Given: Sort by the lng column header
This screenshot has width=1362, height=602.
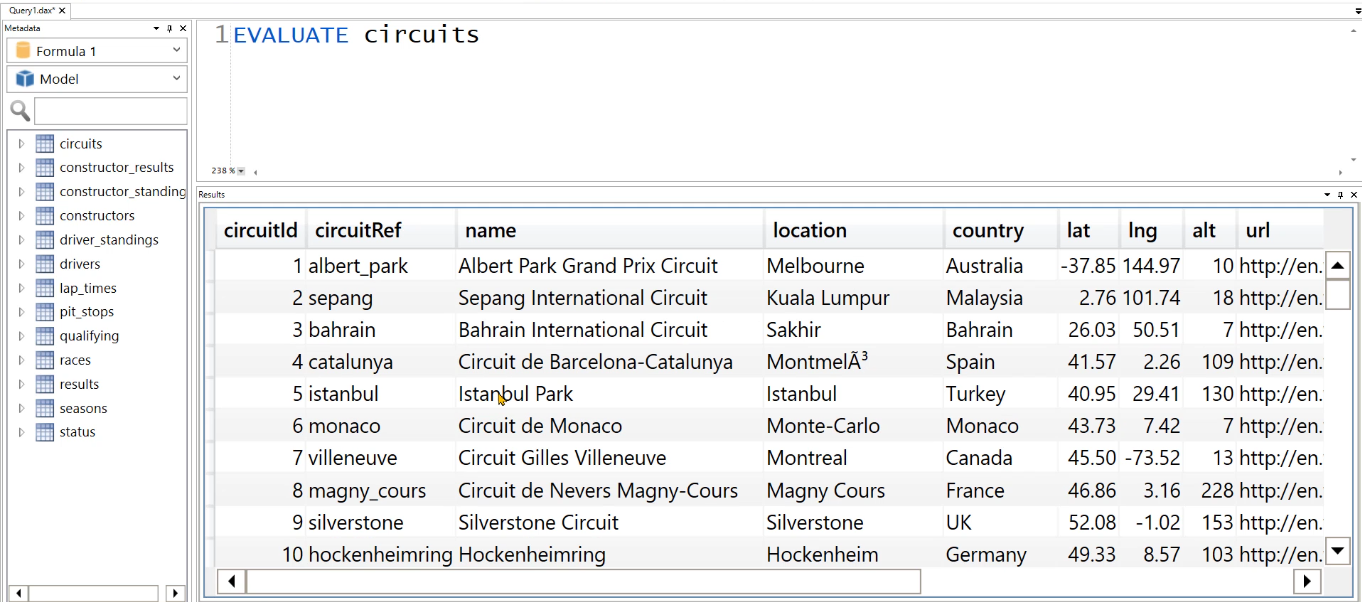Looking at the screenshot, I should coord(1151,230).
